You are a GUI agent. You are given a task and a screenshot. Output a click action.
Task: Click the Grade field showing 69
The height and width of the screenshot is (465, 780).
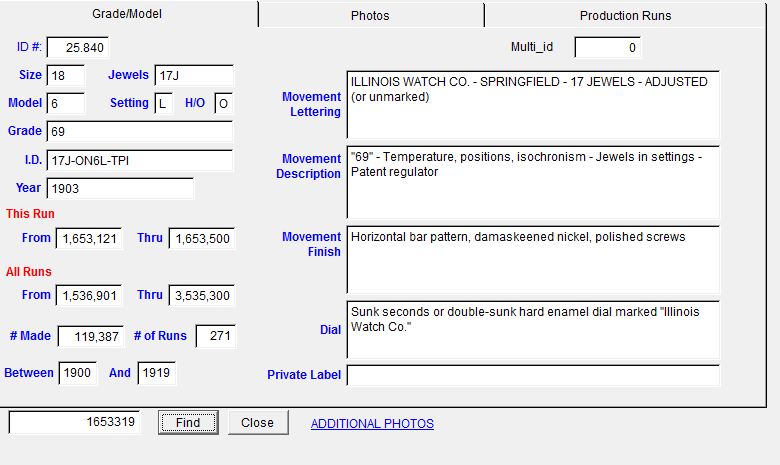(139, 131)
